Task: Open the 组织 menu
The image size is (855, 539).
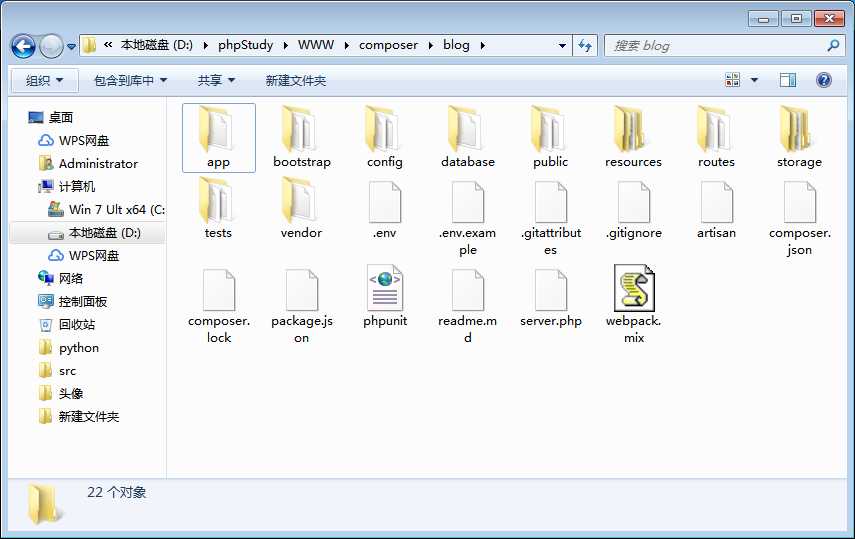Action: [x=45, y=81]
